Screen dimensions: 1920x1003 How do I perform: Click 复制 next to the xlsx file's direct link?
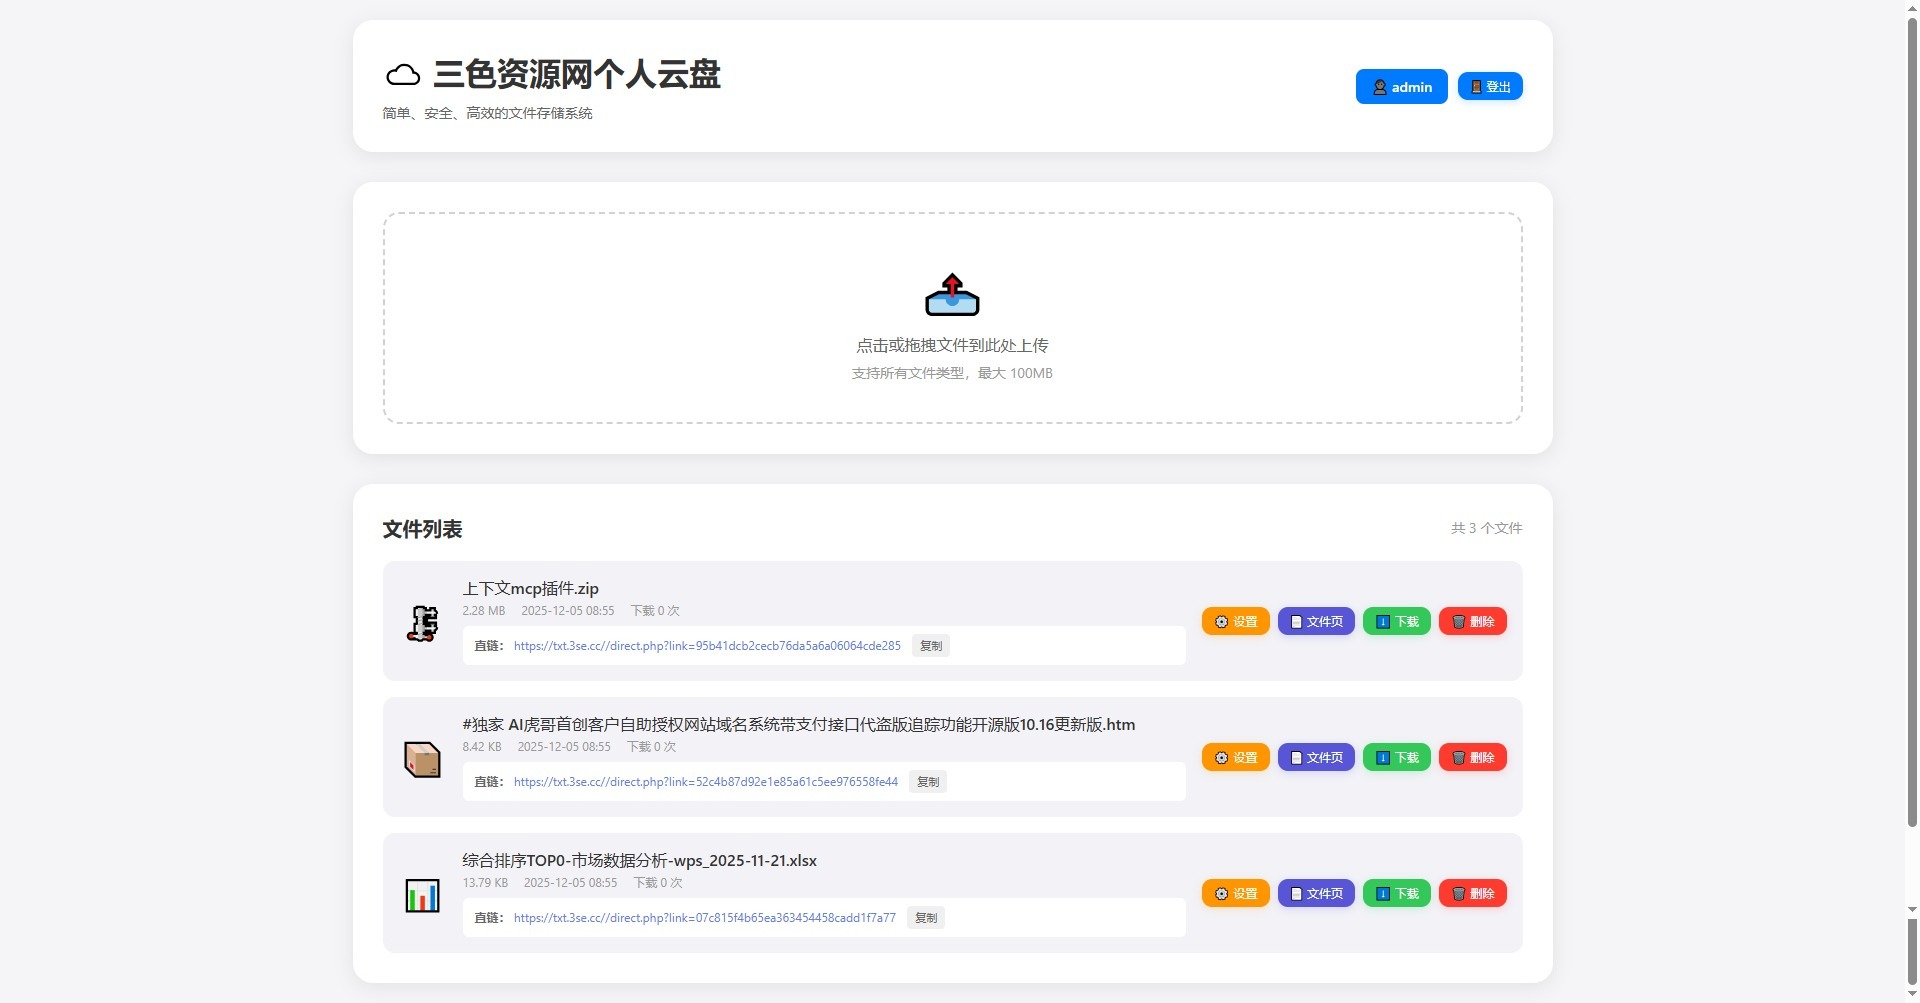coord(925,917)
